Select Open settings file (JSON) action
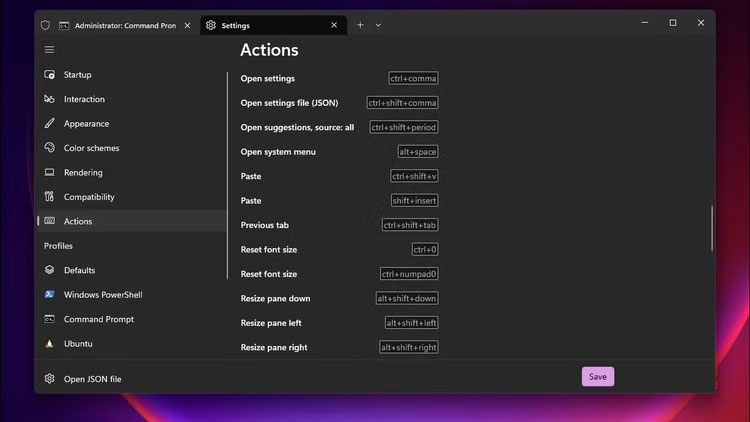 coord(339,103)
